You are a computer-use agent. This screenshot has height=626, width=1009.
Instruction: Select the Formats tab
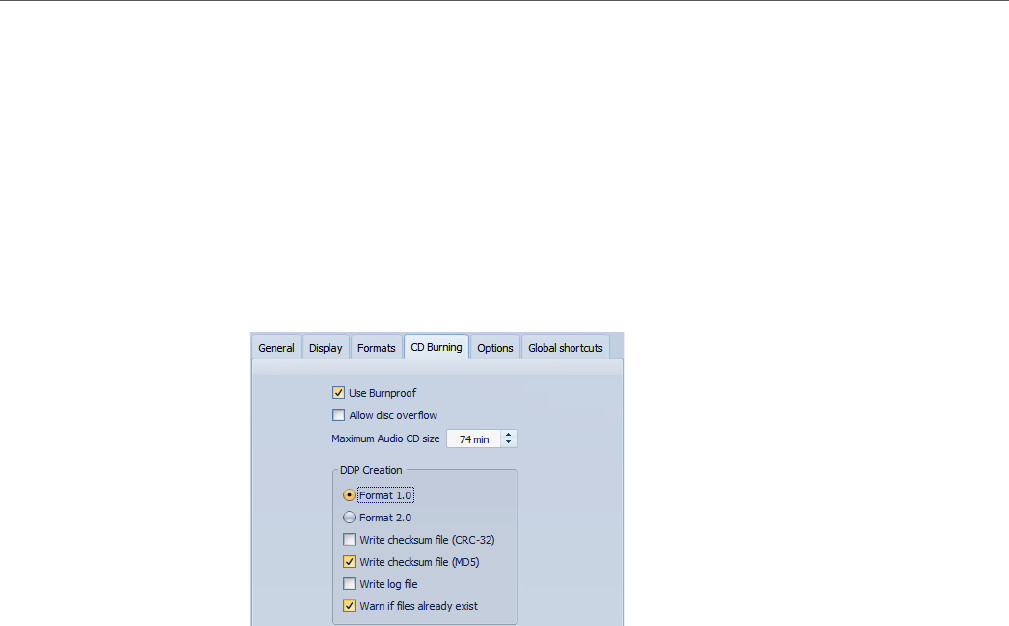[x=376, y=347]
